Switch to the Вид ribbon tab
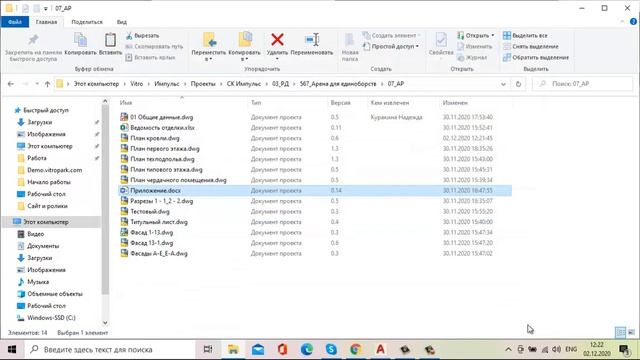The width and height of the screenshot is (640, 360). tap(122, 22)
